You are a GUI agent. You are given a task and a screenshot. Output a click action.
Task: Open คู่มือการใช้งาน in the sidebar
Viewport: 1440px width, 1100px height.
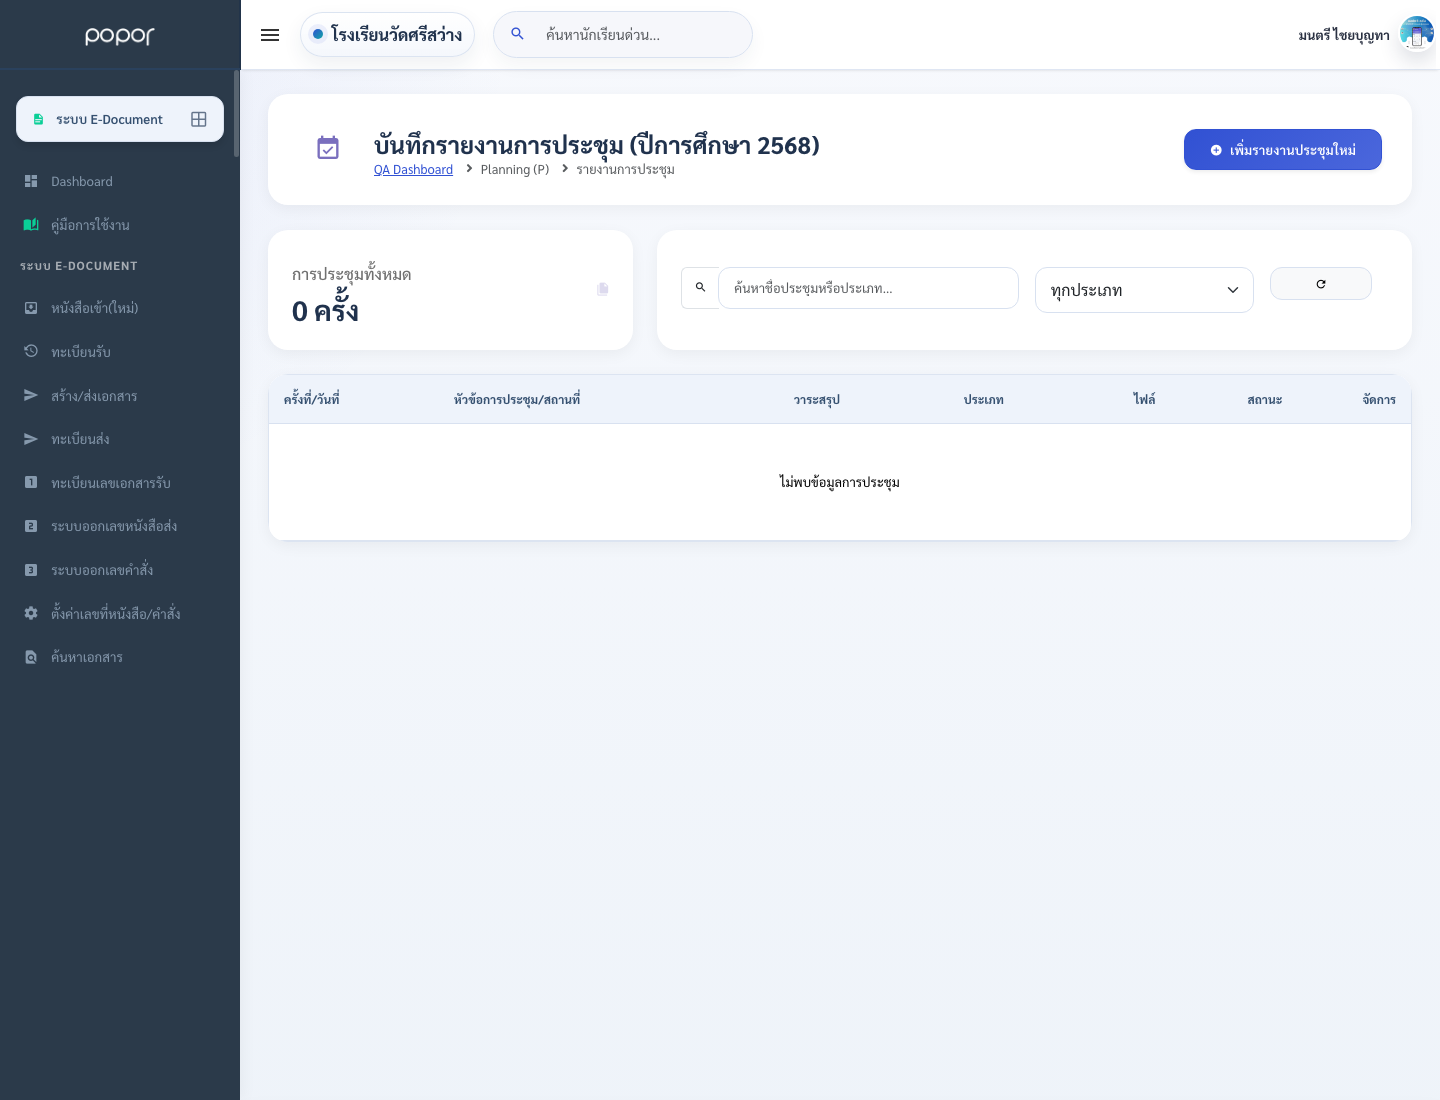90,225
